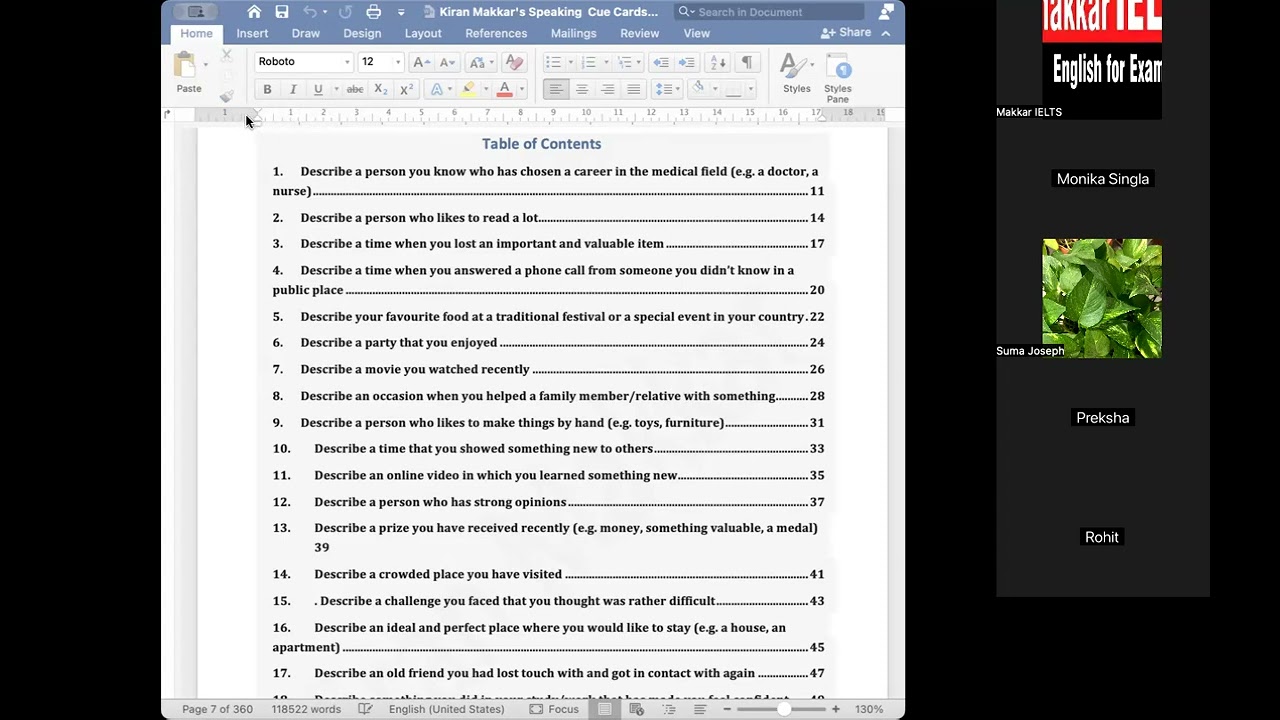Image resolution: width=1280 pixels, height=720 pixels.
Task: Increase font size with larger A
Action: (422, 62)
